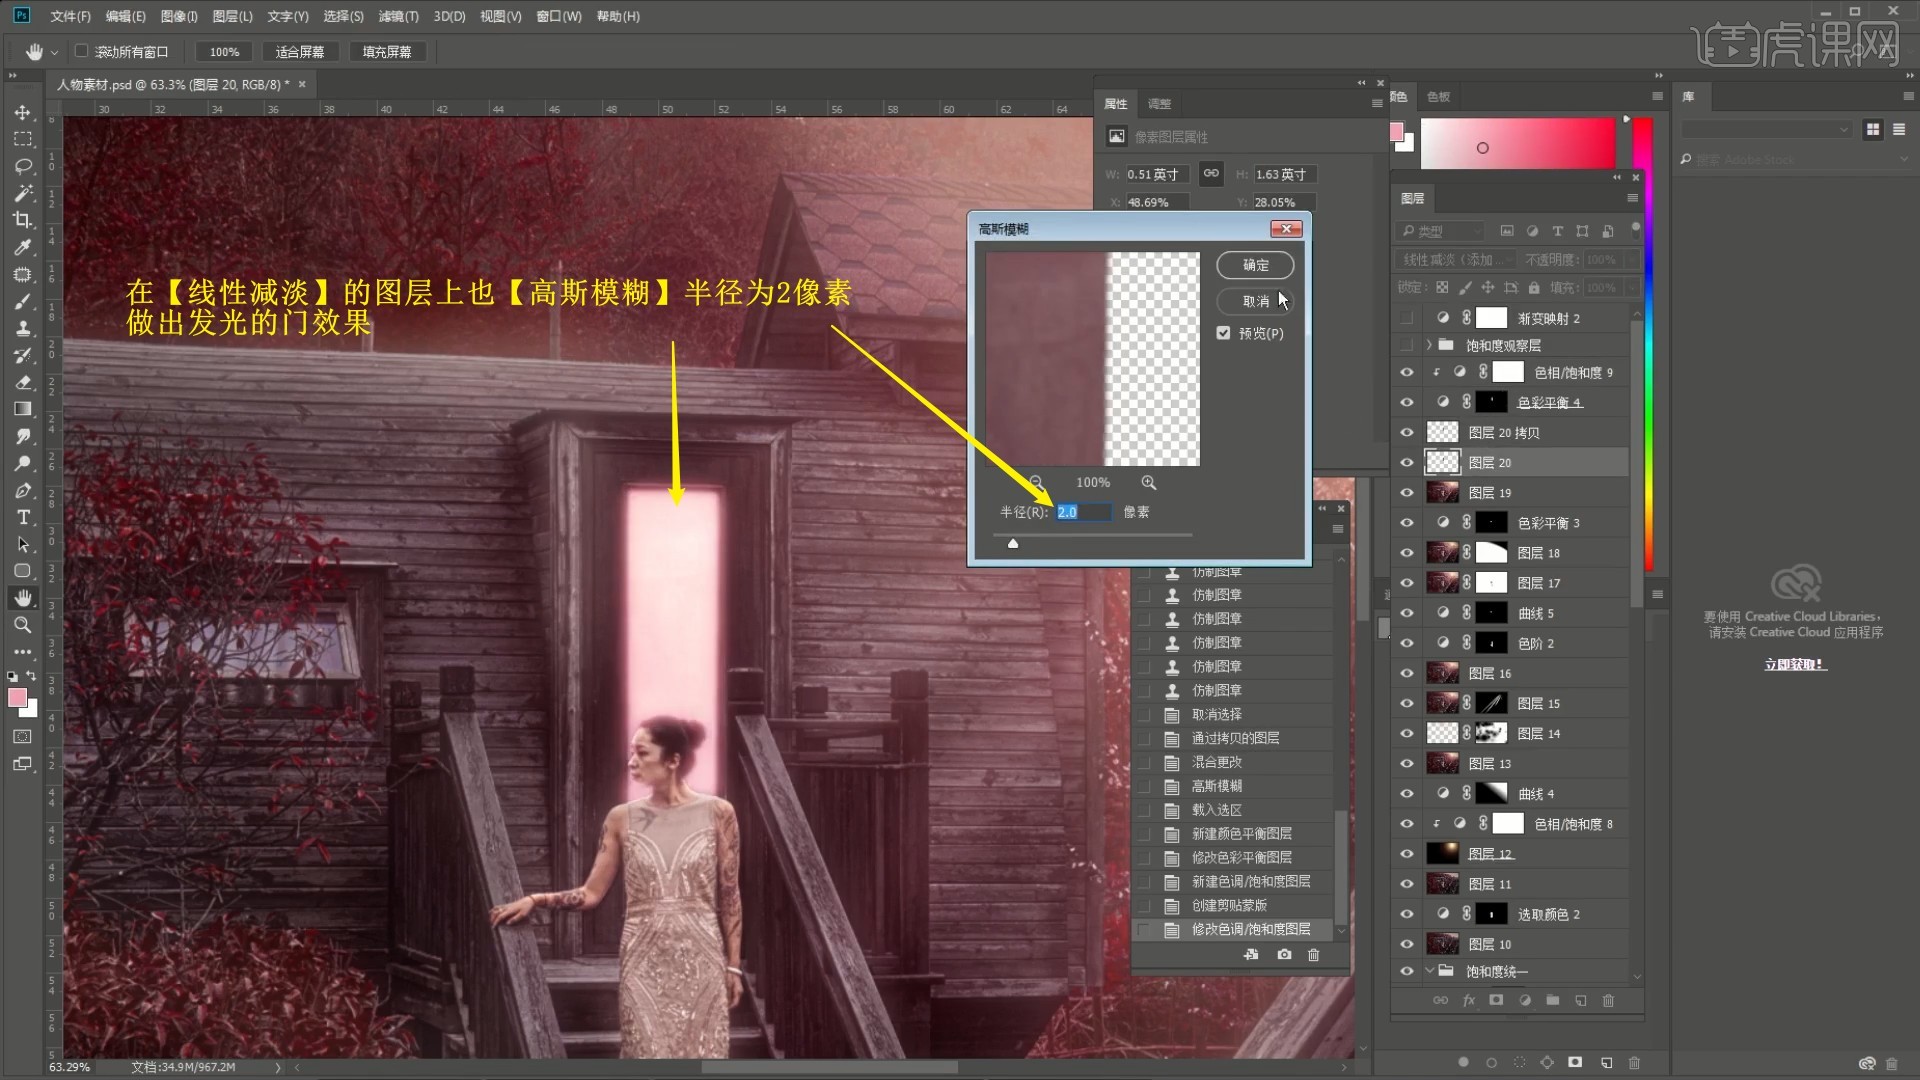
Task: Switch to the 调整 tab
Action: pos(1159,104)
